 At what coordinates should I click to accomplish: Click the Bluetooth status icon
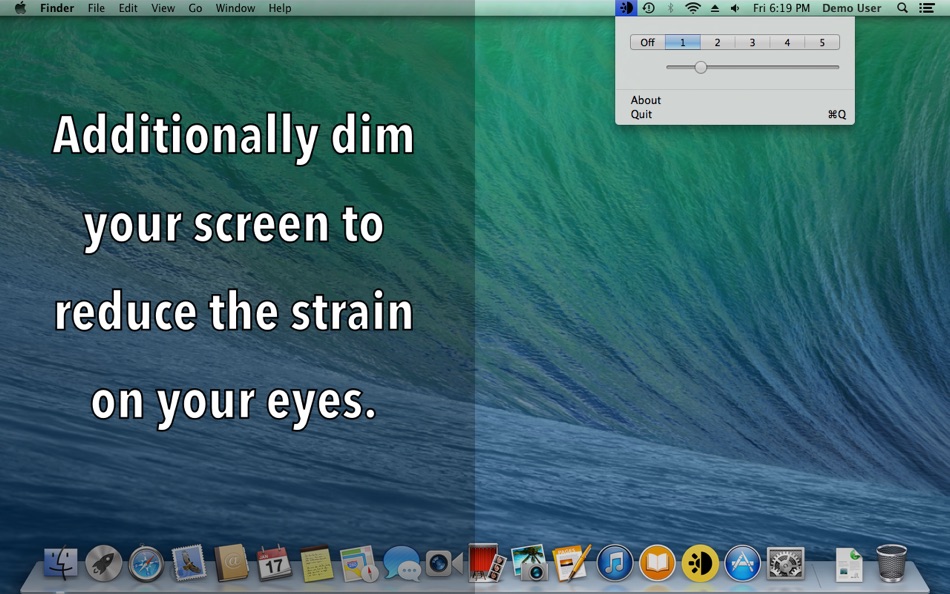tap(670, 8)
